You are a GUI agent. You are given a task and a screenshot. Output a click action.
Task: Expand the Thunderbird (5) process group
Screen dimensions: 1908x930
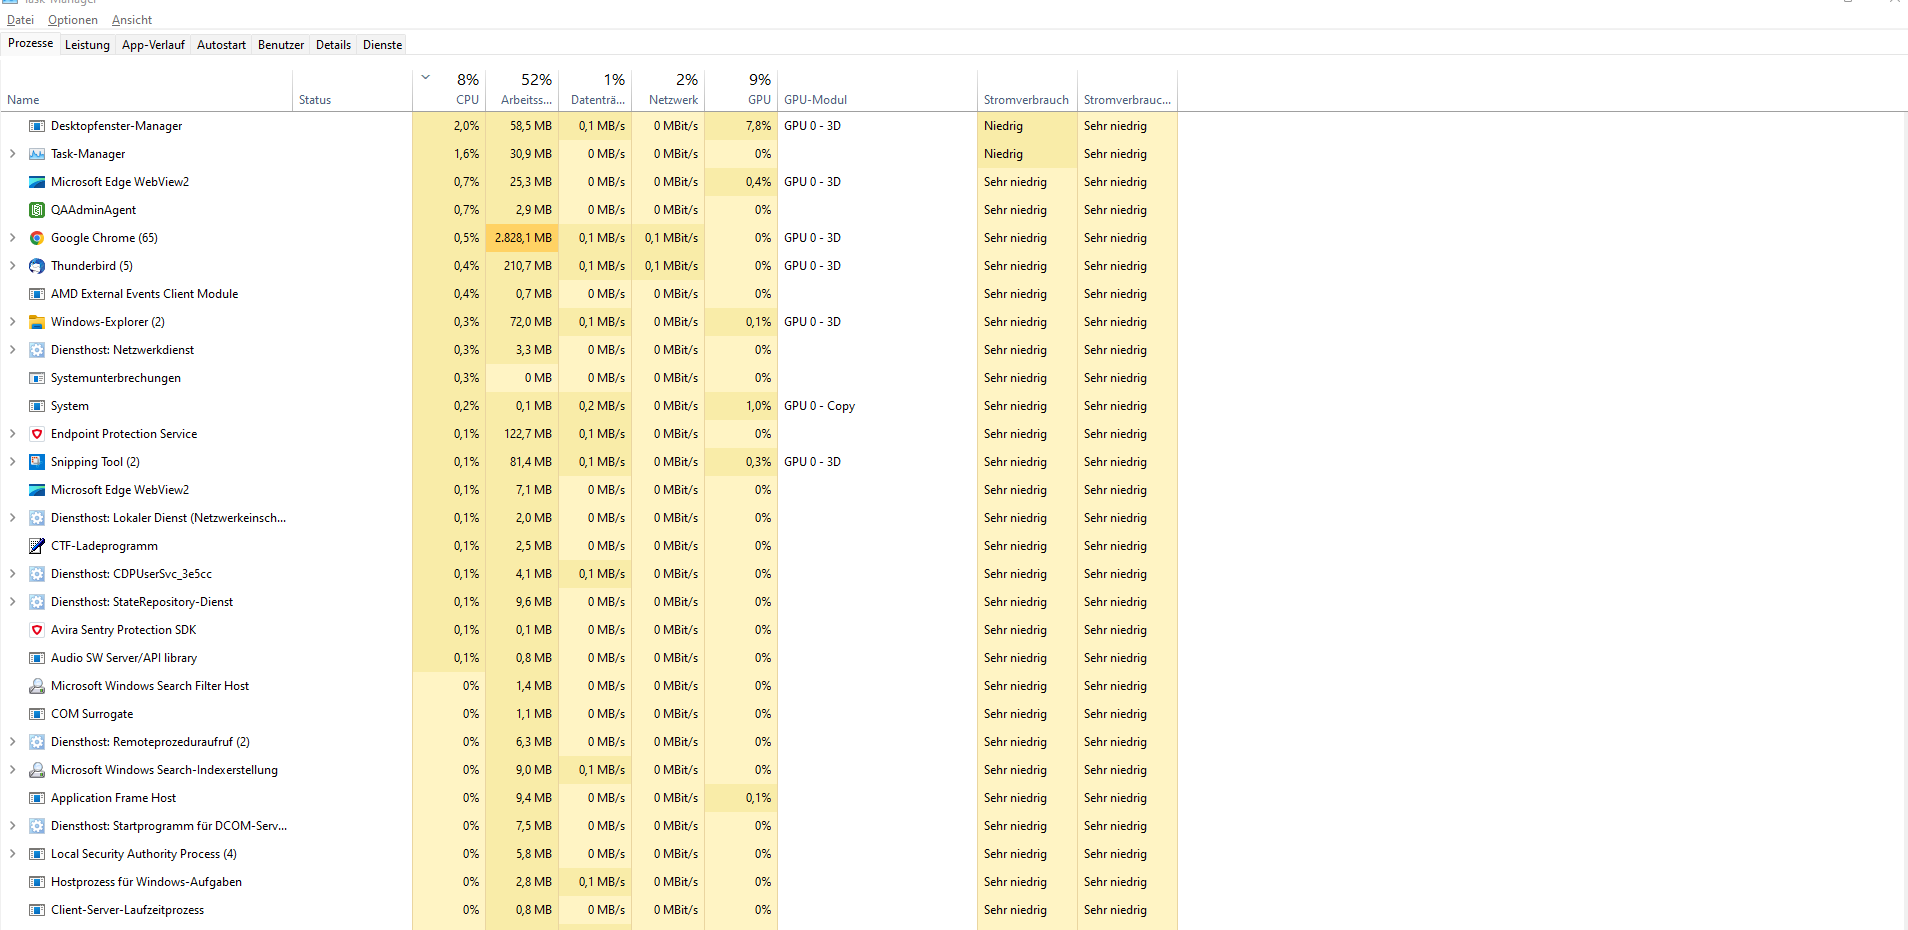click(12, 266)
